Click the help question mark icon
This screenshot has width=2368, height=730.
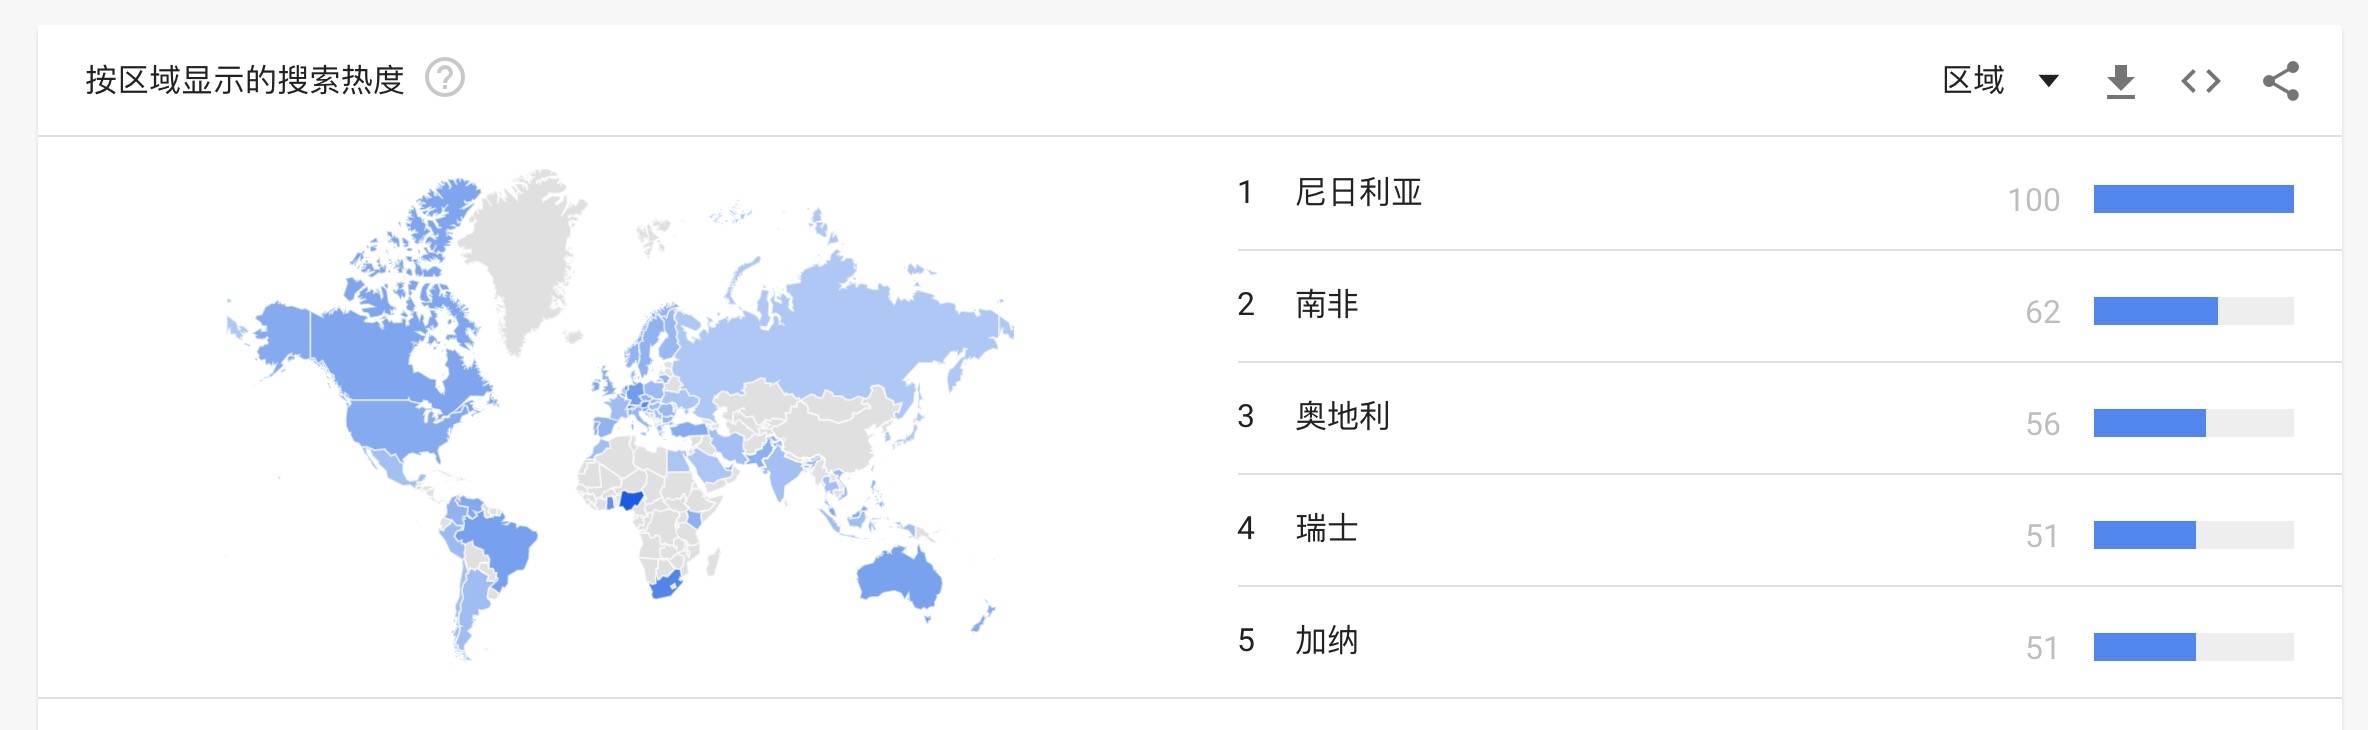tap(445, 78)
